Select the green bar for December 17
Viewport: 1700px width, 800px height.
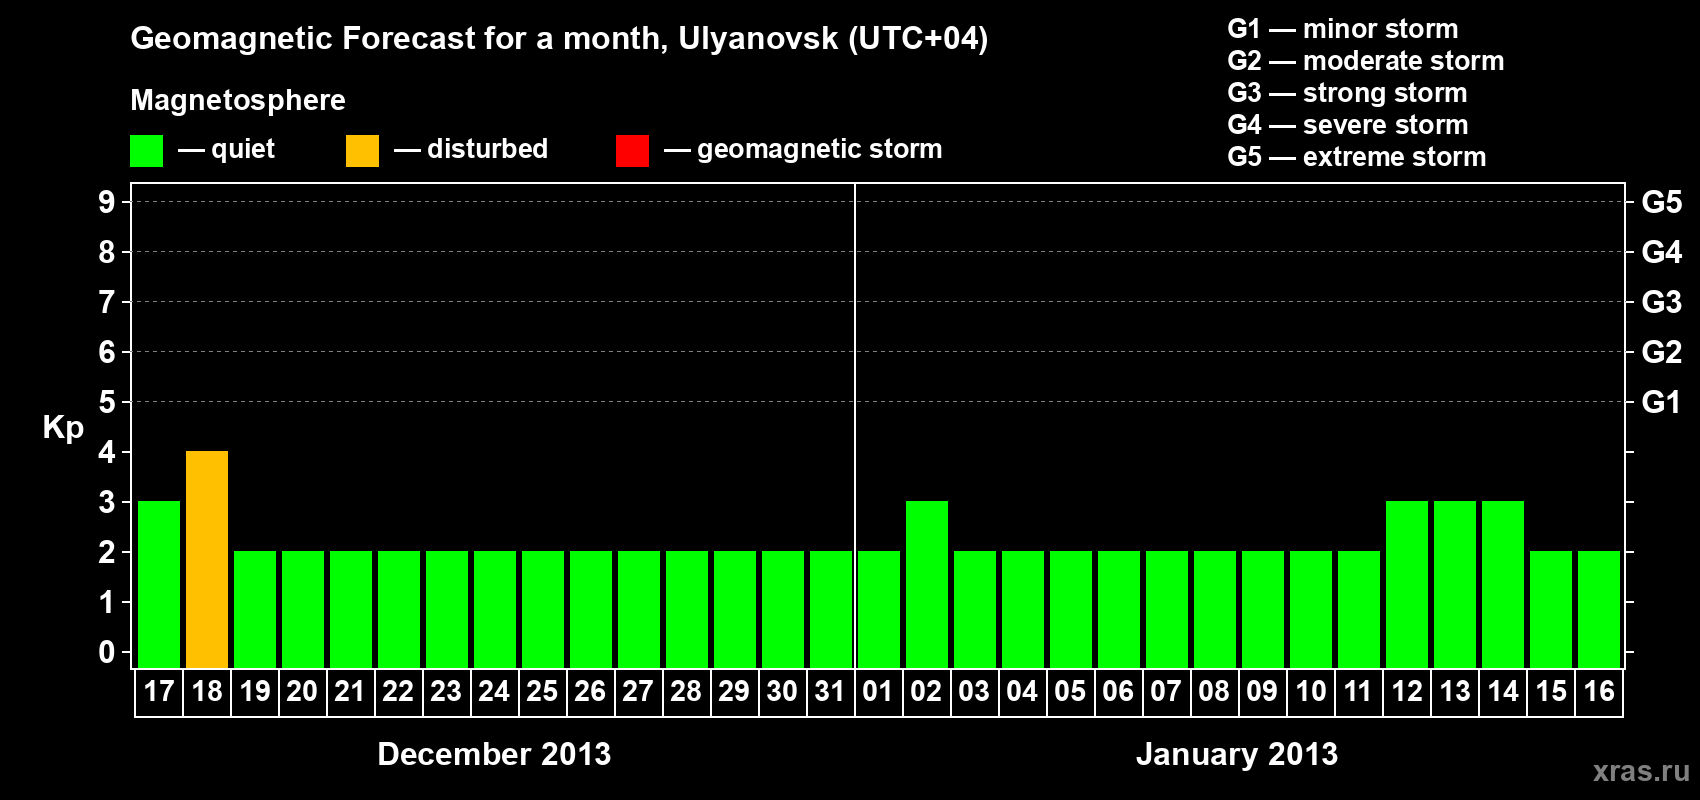(x=159, y=584)
